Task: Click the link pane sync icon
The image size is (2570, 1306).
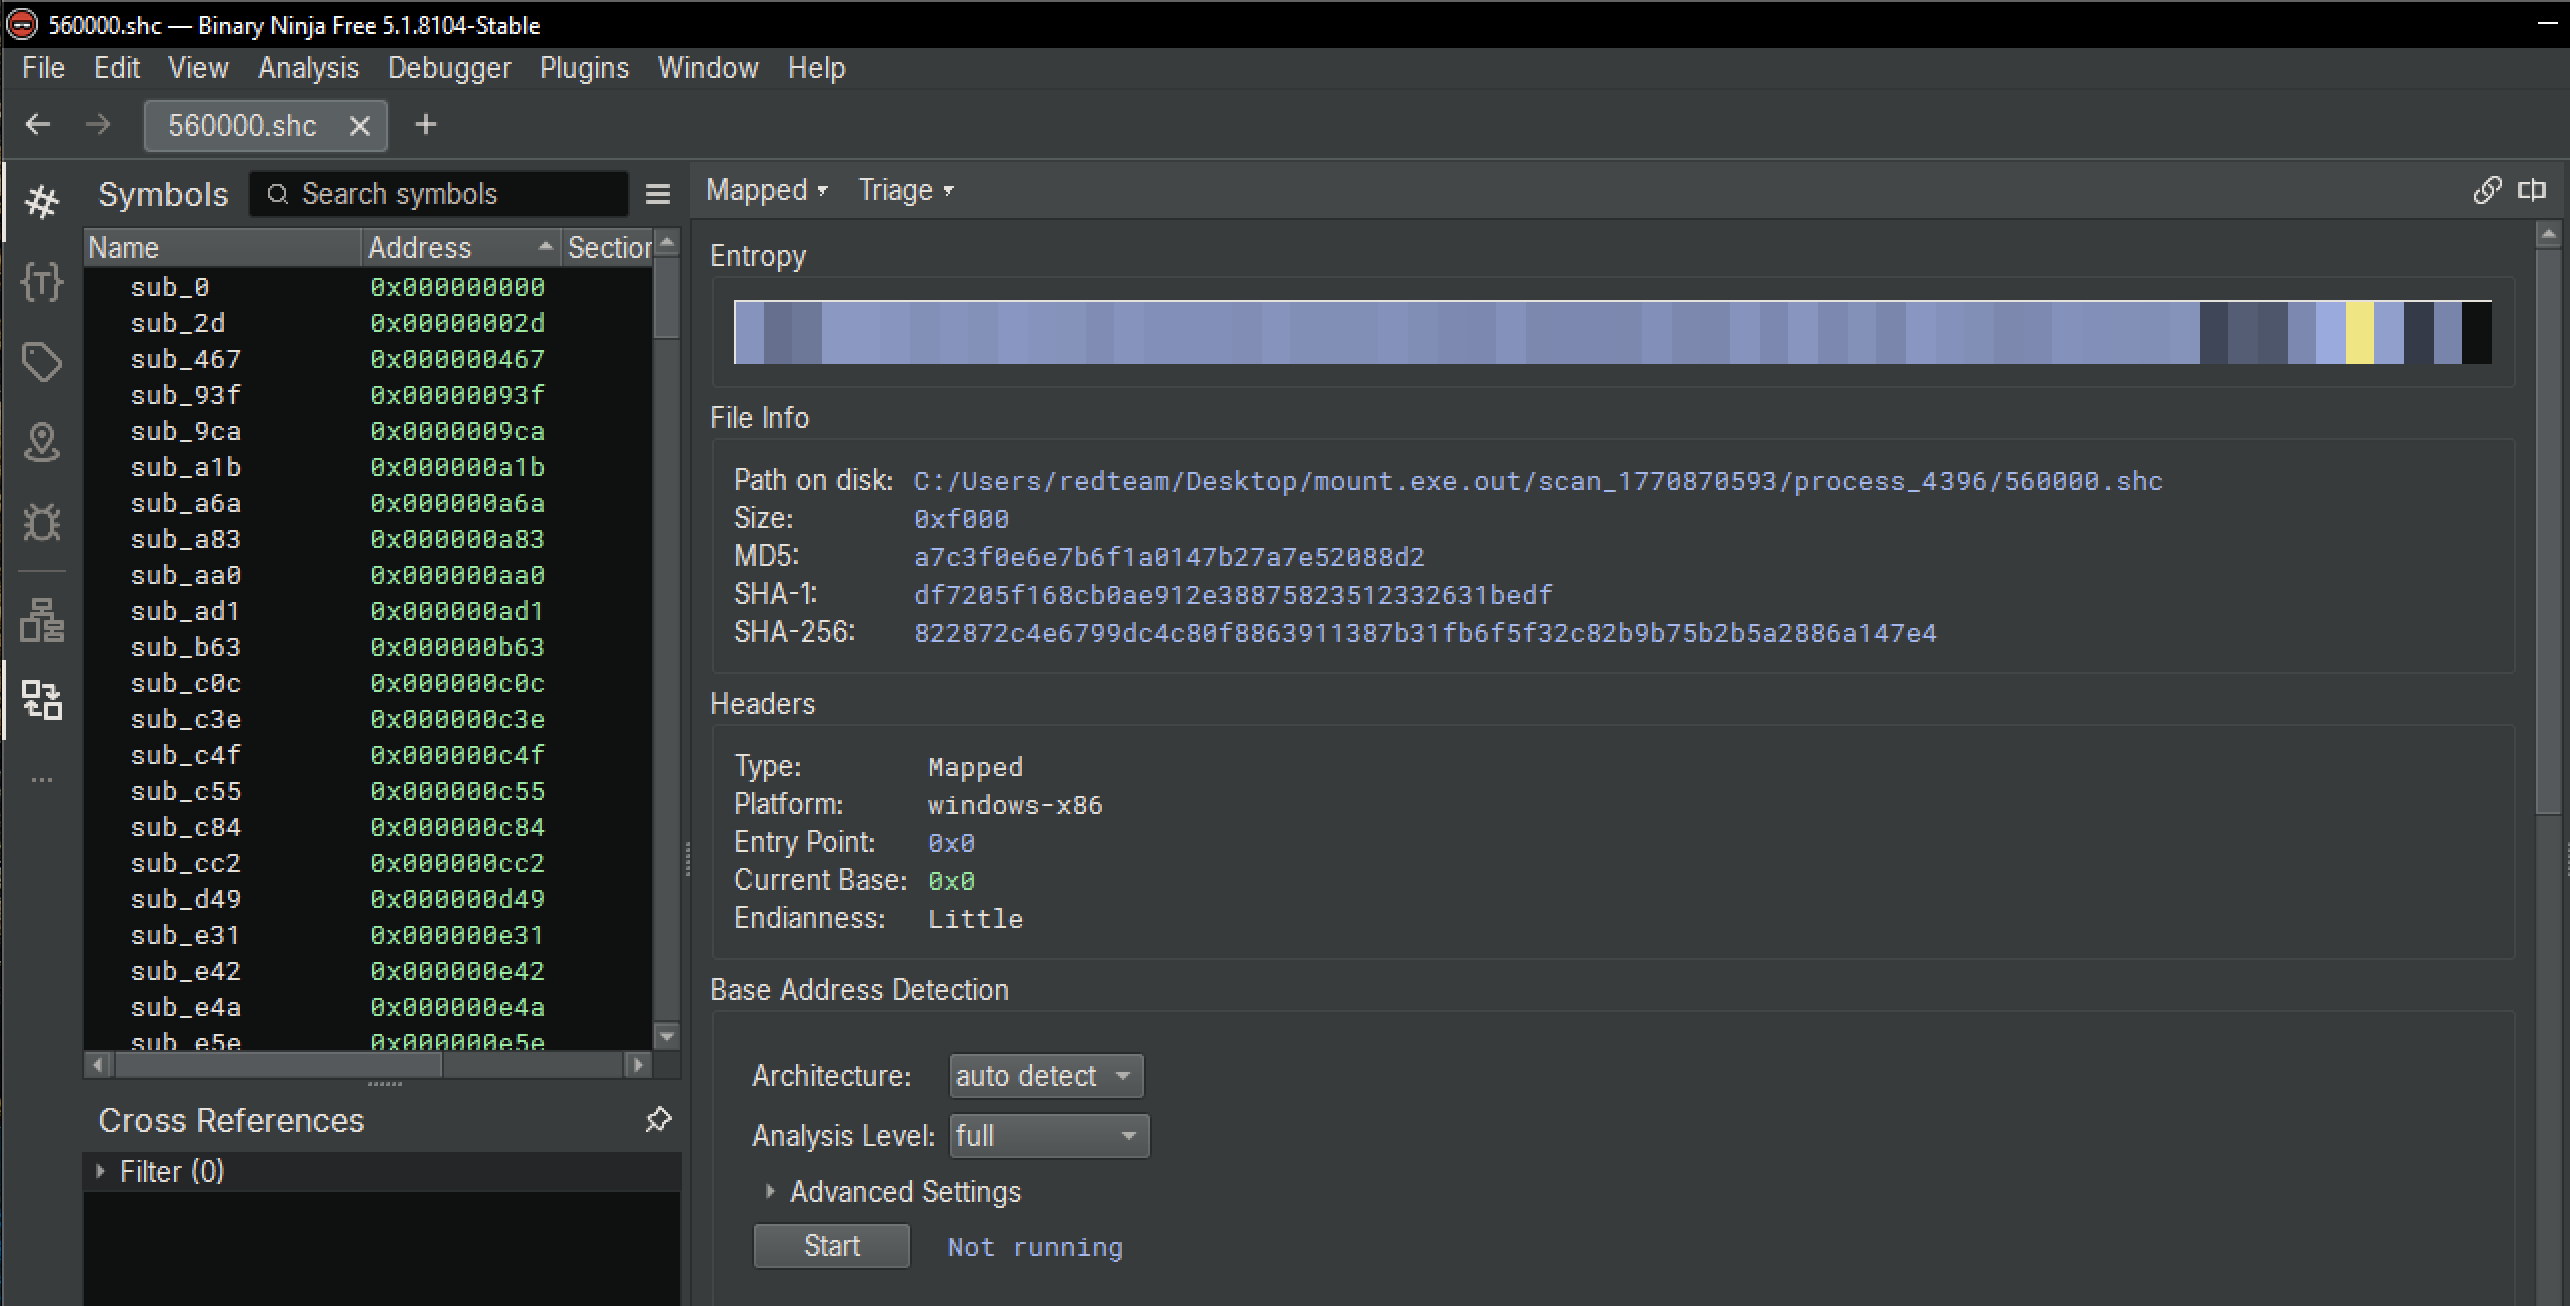Action: click(2487, 190)
